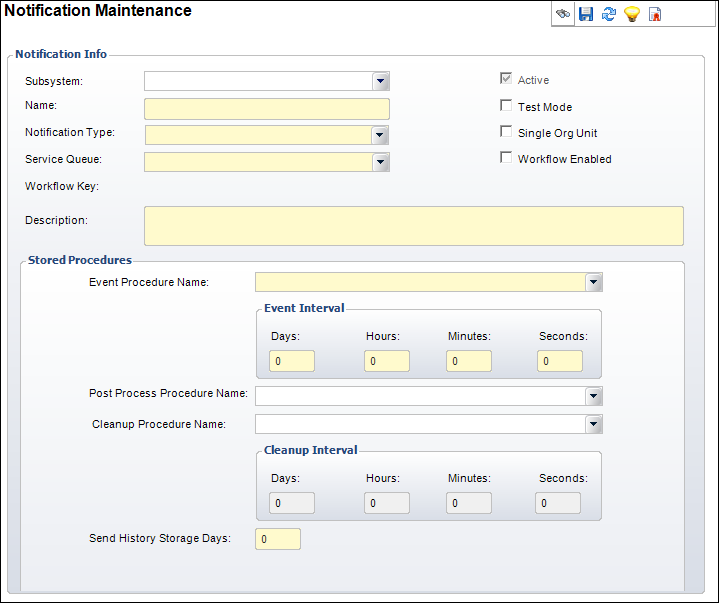Open the Service Queue dropdown list

click(380, 162)
